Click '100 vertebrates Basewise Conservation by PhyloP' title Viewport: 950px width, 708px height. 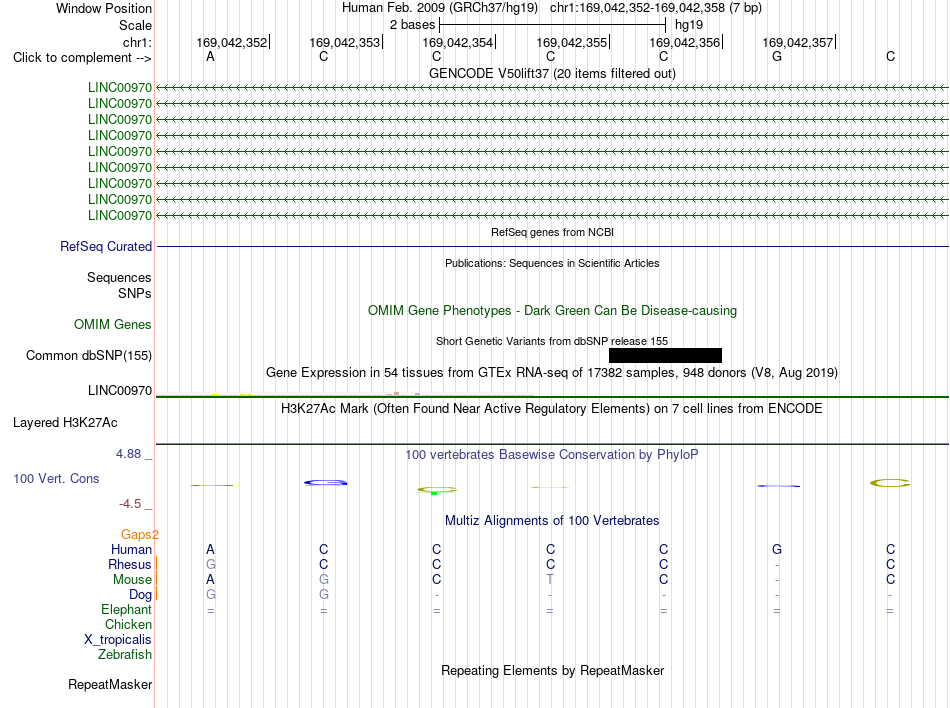point(552,455)
